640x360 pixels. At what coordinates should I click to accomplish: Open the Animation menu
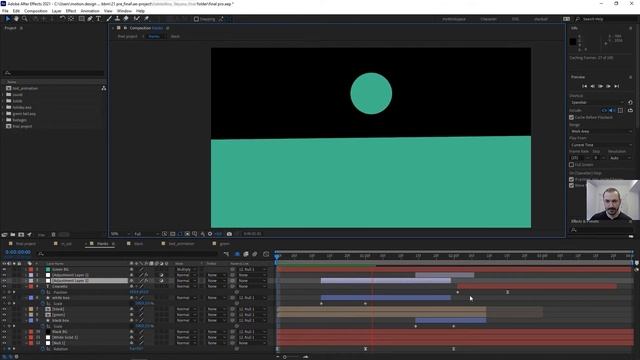coord(90,11)
